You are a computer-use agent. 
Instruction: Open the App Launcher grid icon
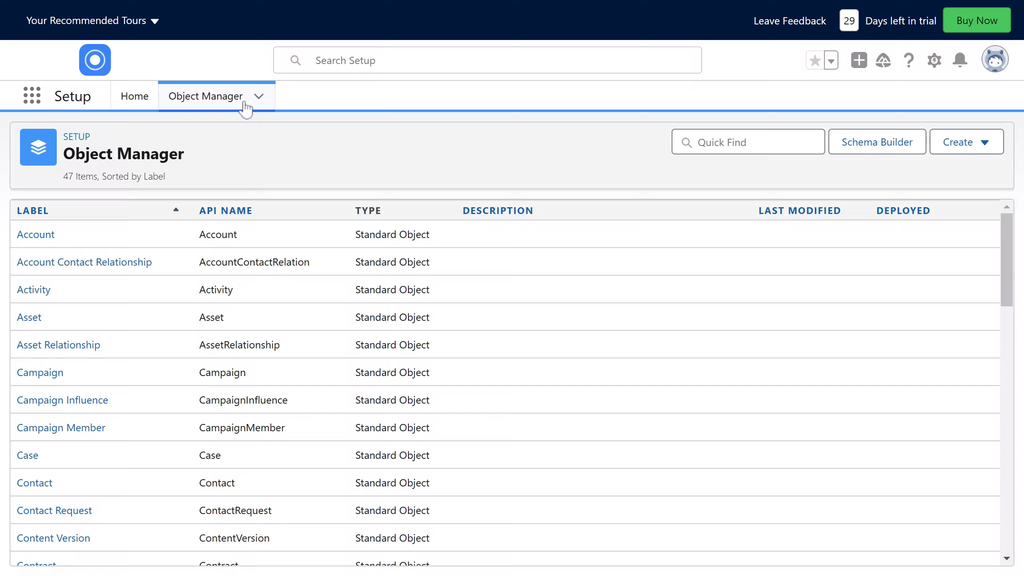[x=32, y=96]
